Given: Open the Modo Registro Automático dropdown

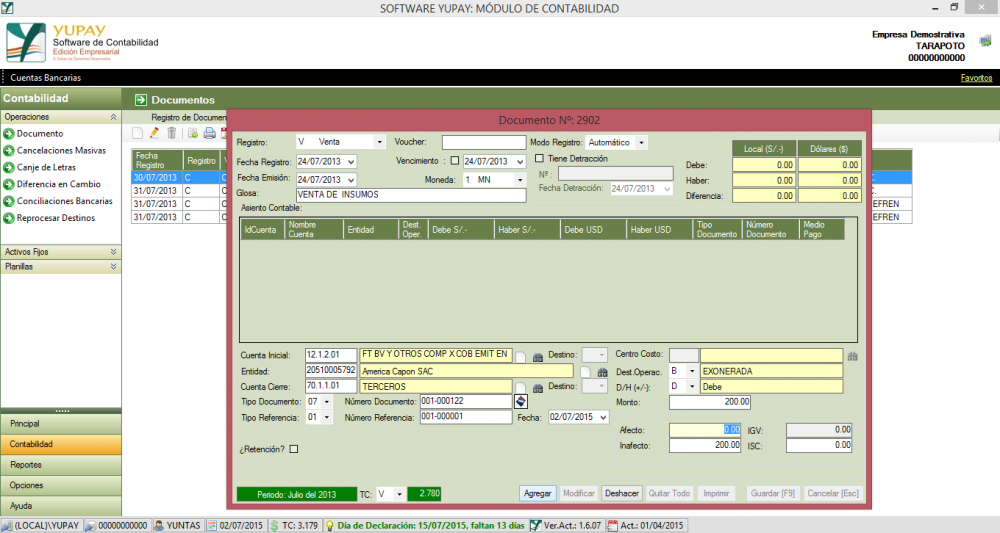Looking at the screenshot, I should point(642,143).
